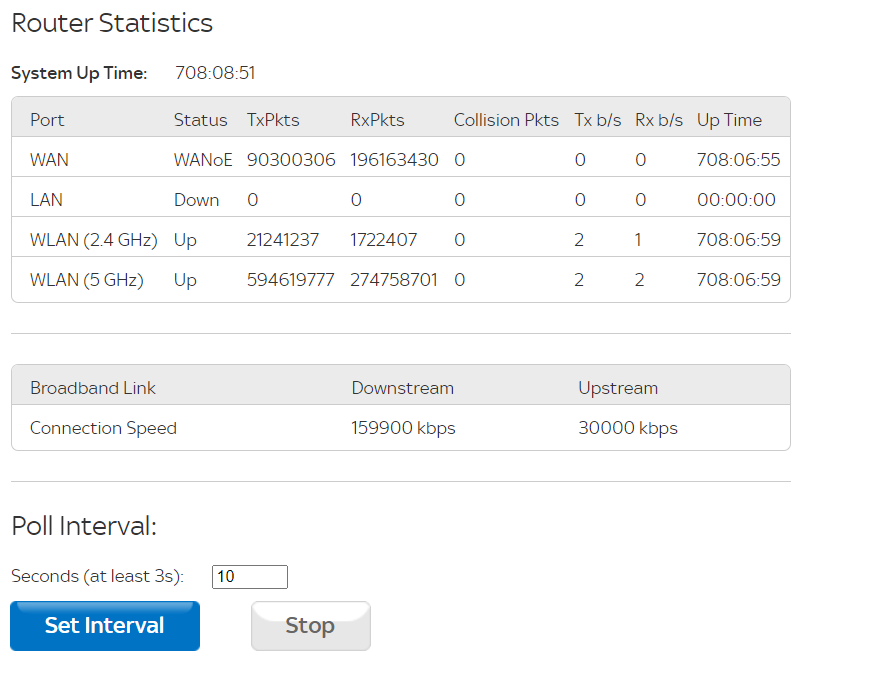Click the Collision Pkts column header

pyautogui.click(x=506, y=120)
